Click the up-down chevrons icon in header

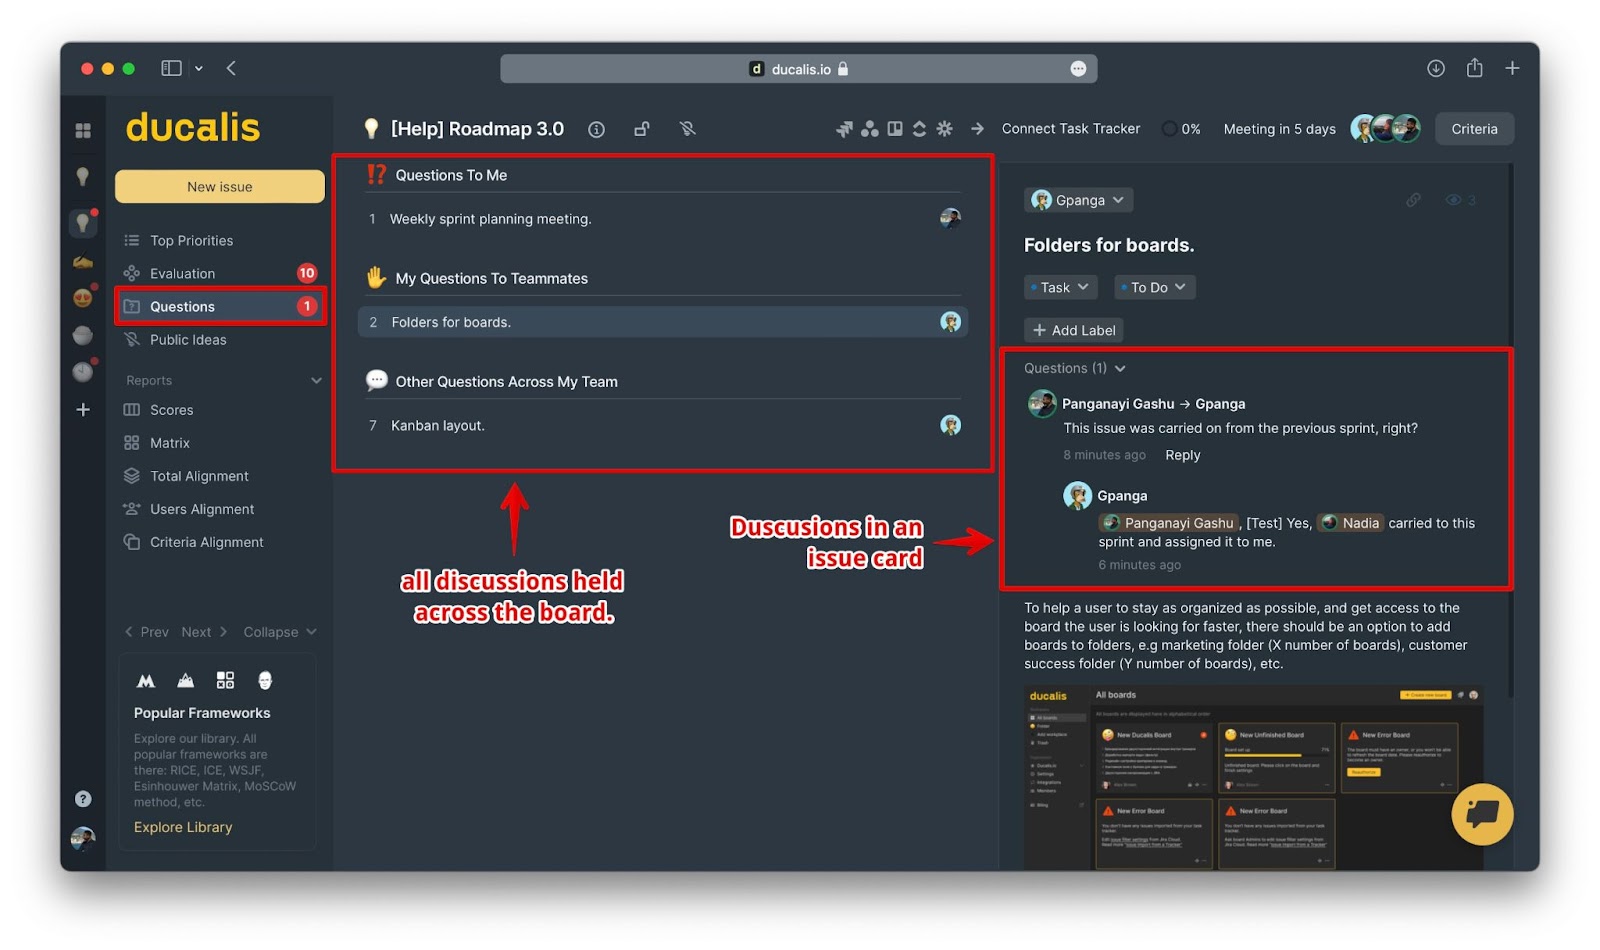(919, 129)
